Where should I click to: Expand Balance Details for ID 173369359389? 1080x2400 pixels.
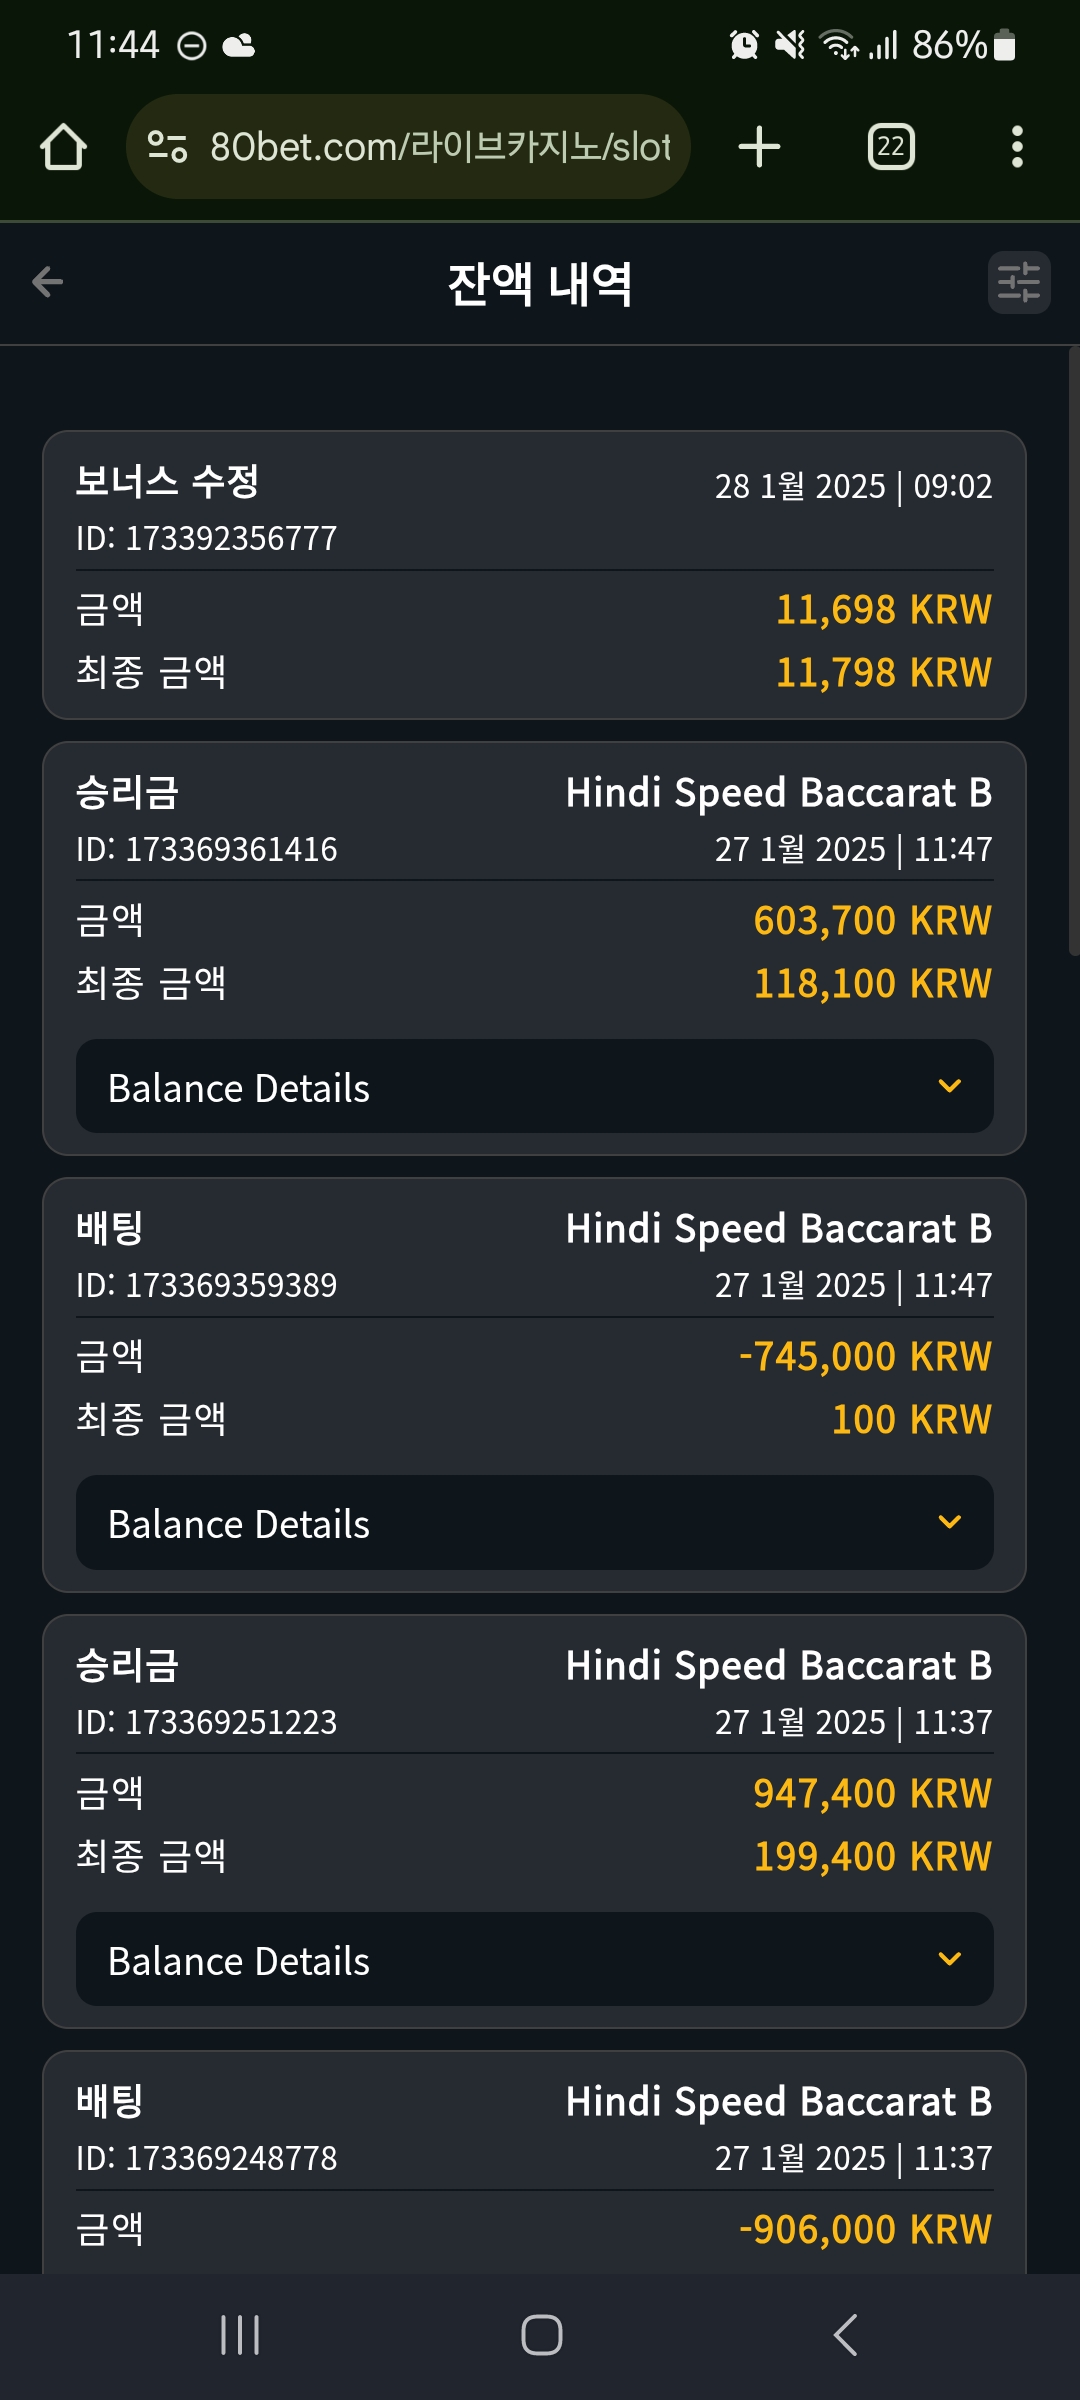(535, 1522)
